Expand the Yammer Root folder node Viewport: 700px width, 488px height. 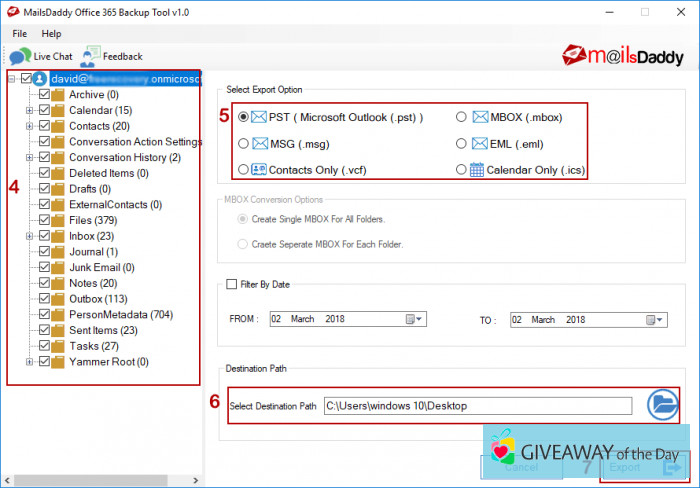[30, 362]
